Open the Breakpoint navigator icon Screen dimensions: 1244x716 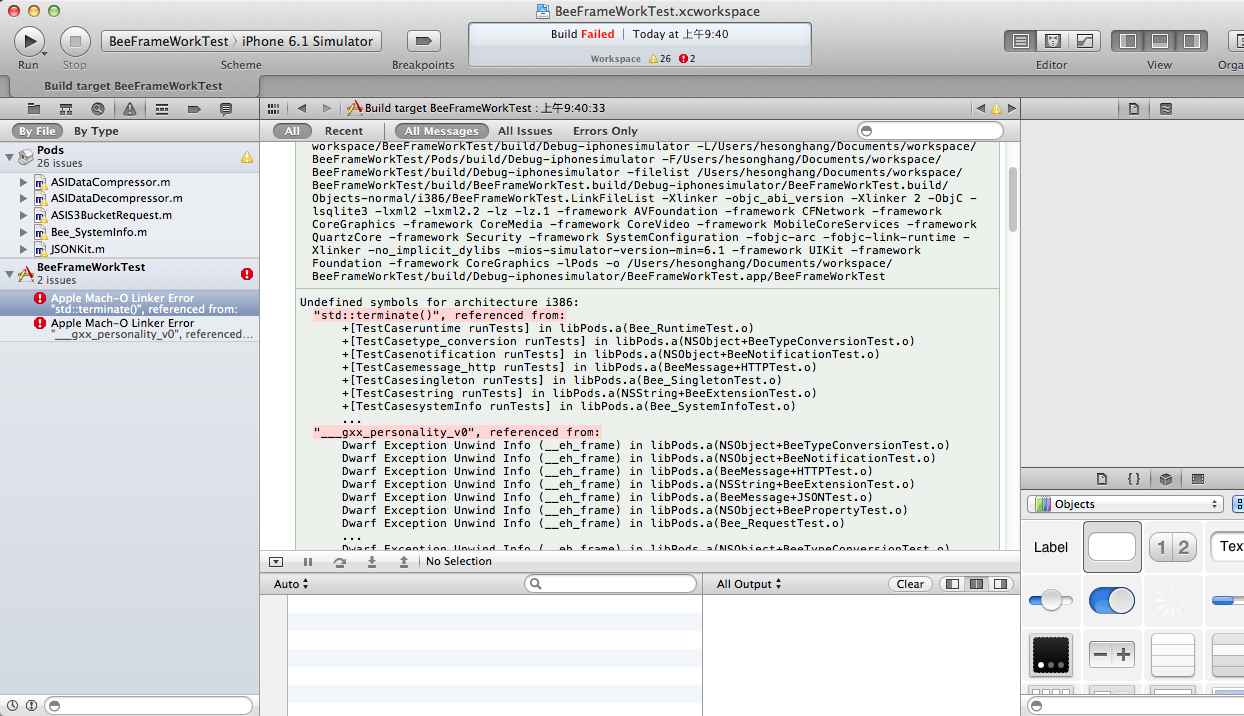pos(193,108)
